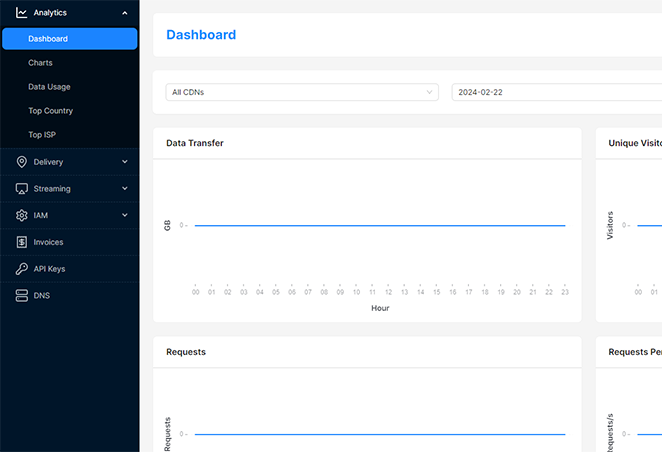The width and height of the screenshot is (662, 452).
Task: Collapse the Analytics section chevron
Action: [x=124, y=13]
